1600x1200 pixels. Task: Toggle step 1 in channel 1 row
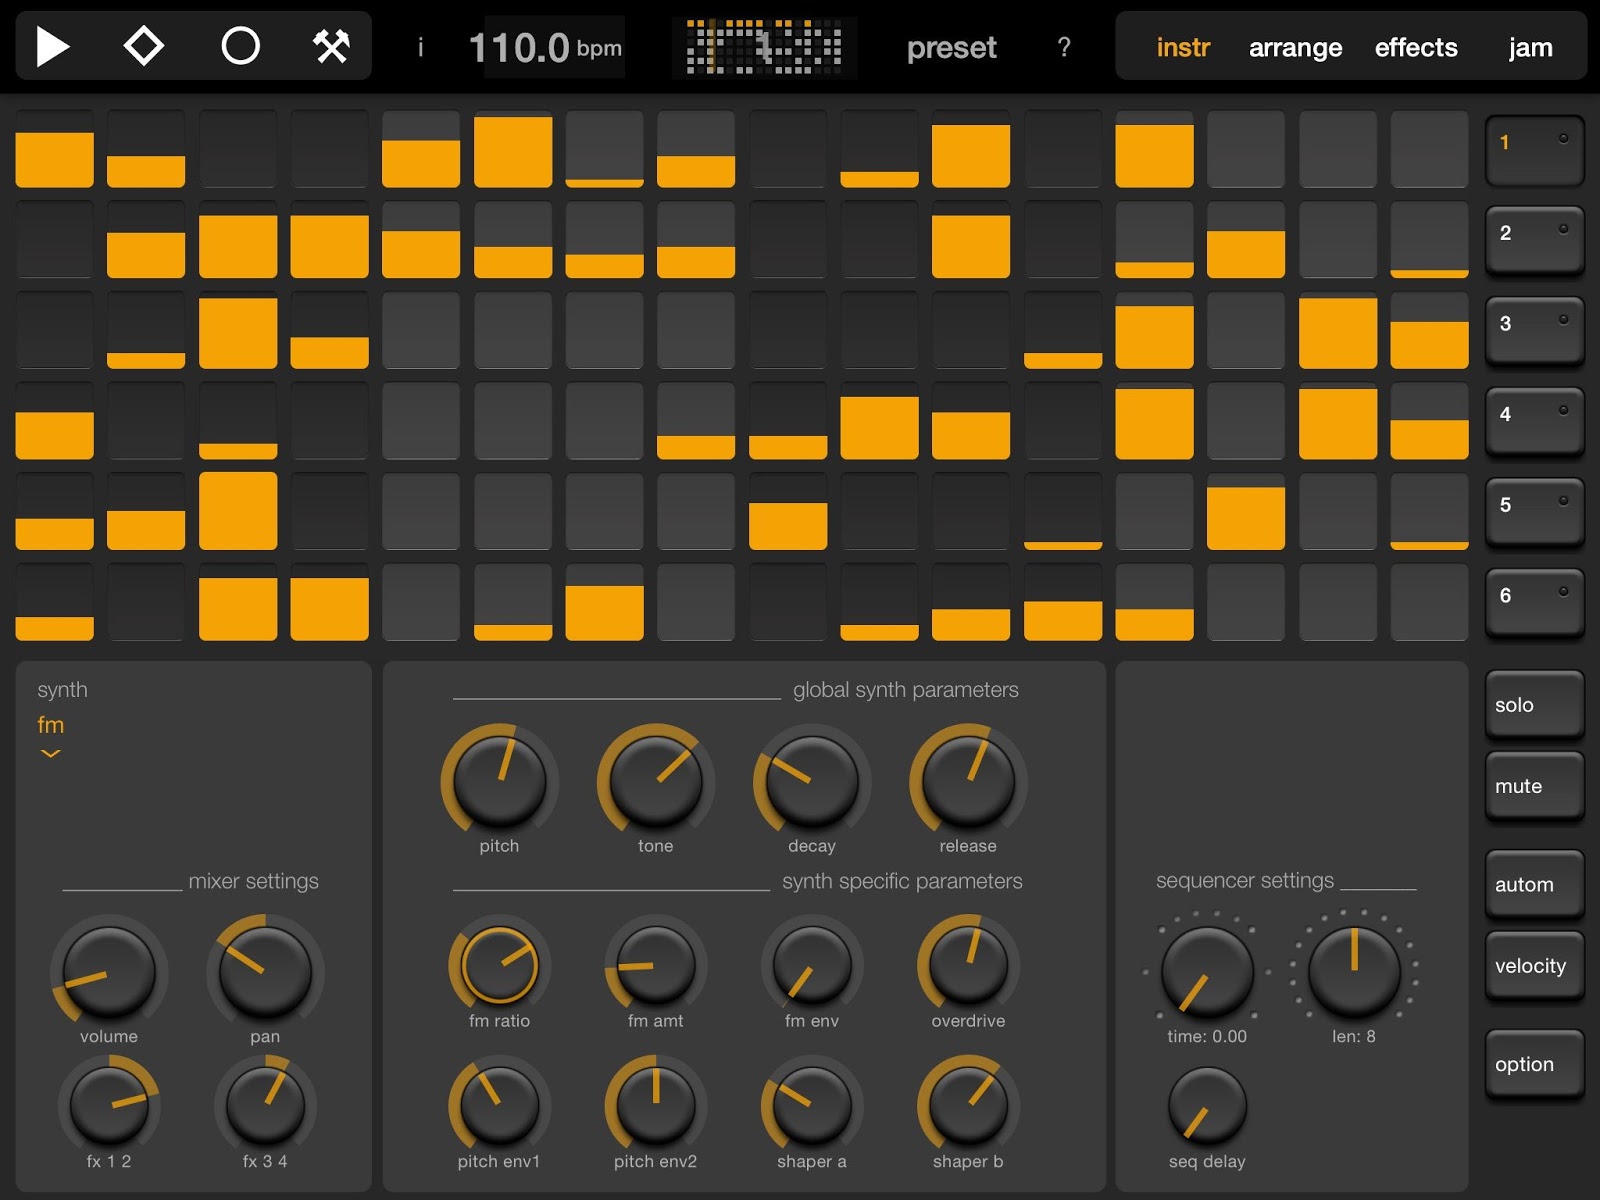[x=55, y=149]
